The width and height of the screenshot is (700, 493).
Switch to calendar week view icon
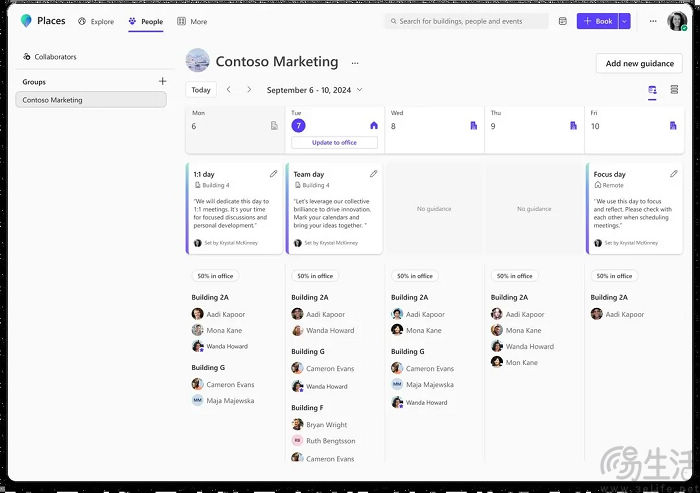tap(652, 90)
